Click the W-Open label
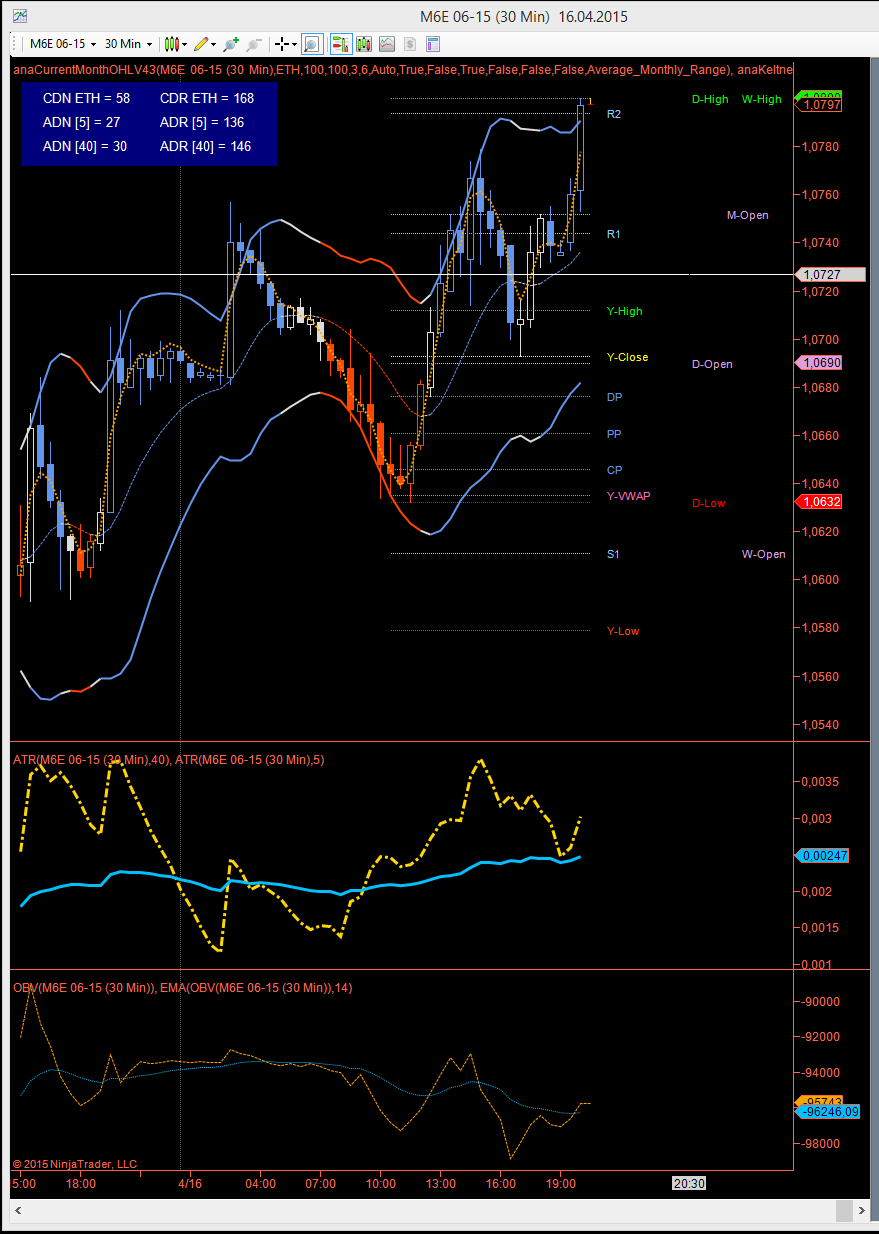879x1234 pixels. [764, 554]
